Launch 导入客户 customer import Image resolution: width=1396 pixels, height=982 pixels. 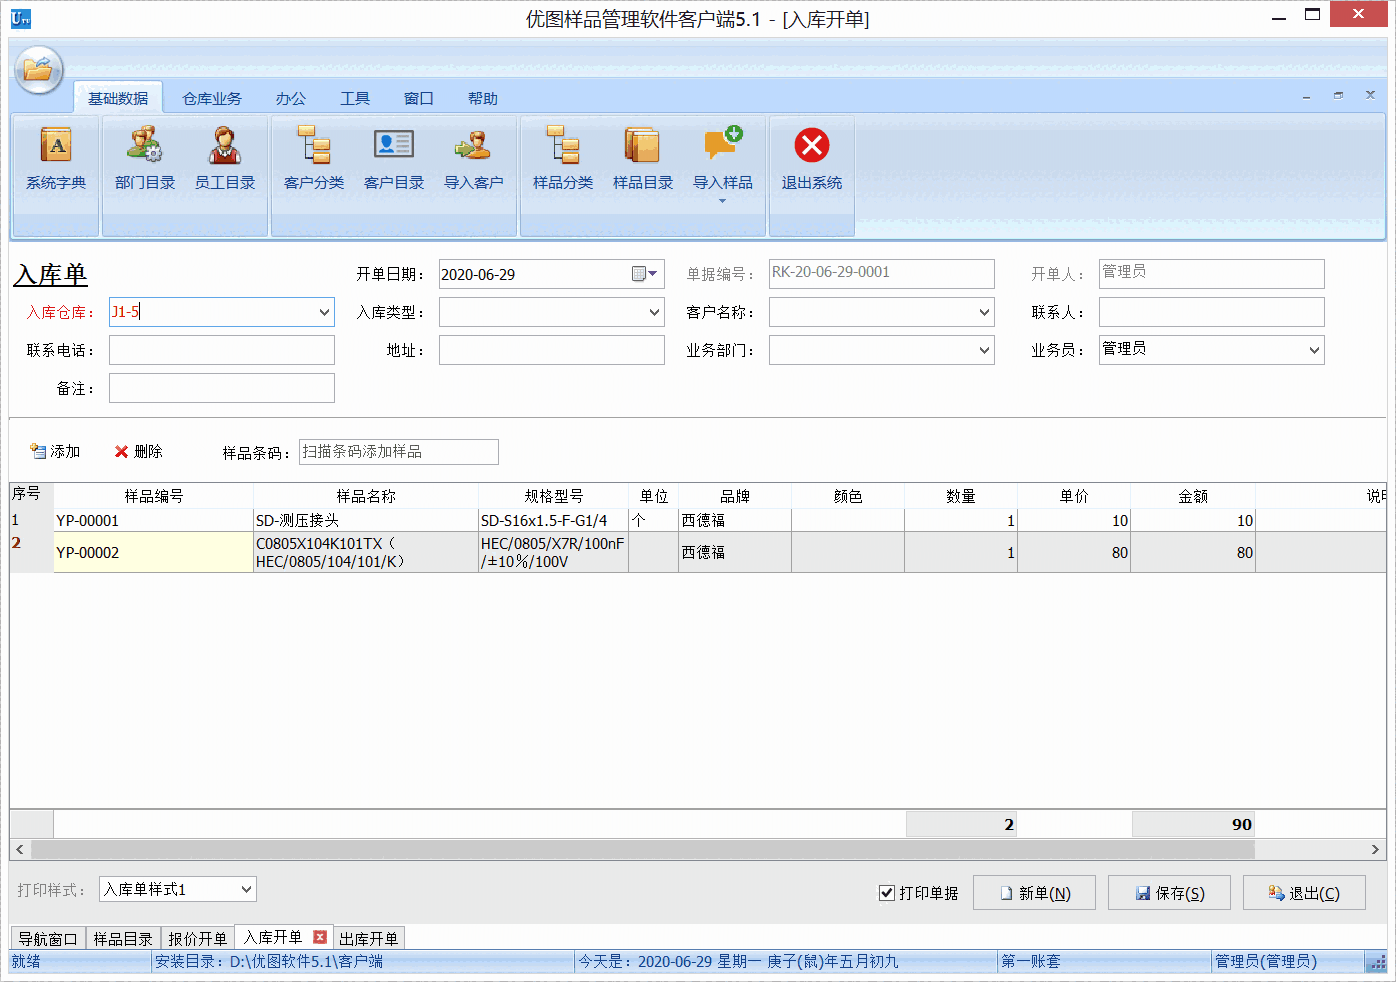(x=473, y=160)
